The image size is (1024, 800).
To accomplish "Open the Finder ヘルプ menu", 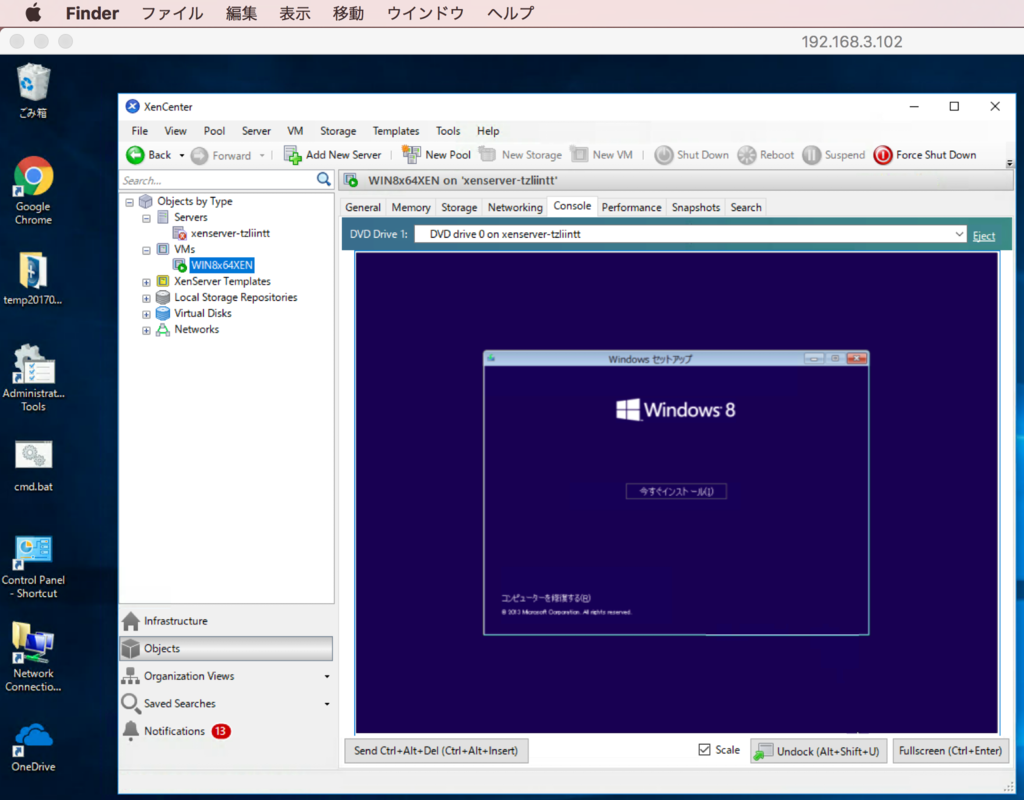I will [510, 13].
